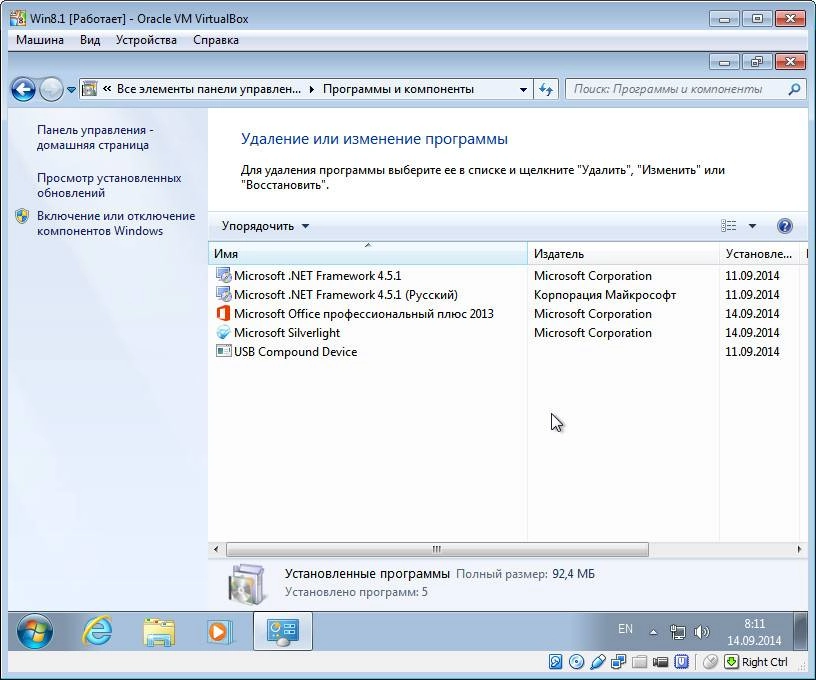Screen dimensions: 816x680
Task: Refresh the Programs and Components view
Action: 545,89
